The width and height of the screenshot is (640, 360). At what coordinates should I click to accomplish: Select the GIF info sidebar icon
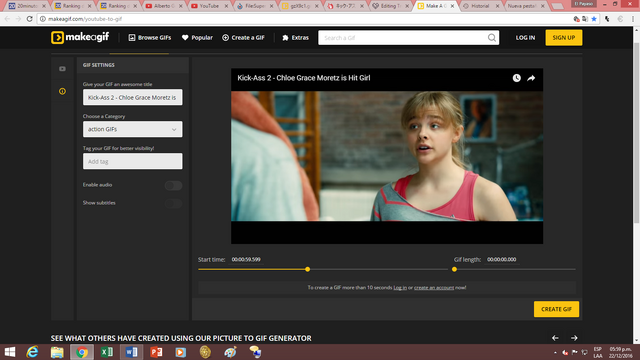[x=62, y=91]
